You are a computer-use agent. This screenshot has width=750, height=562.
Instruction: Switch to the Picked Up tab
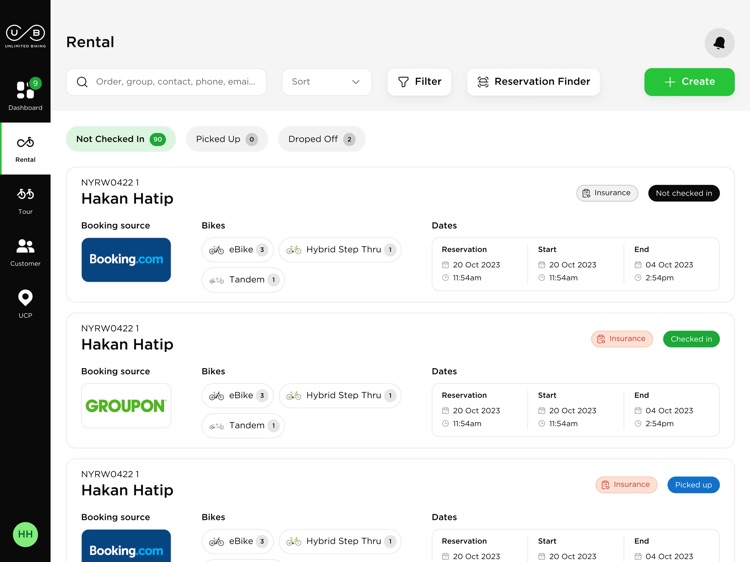(227, 139)
